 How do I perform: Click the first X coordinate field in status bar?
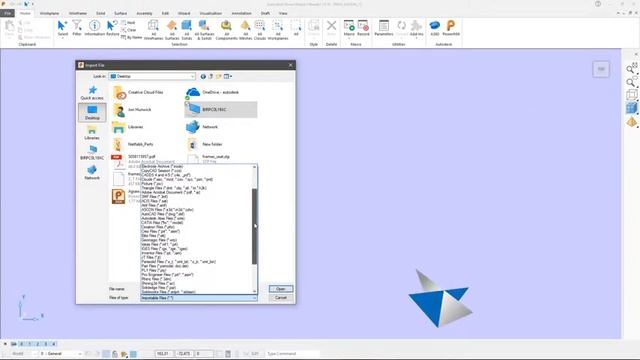164,354
